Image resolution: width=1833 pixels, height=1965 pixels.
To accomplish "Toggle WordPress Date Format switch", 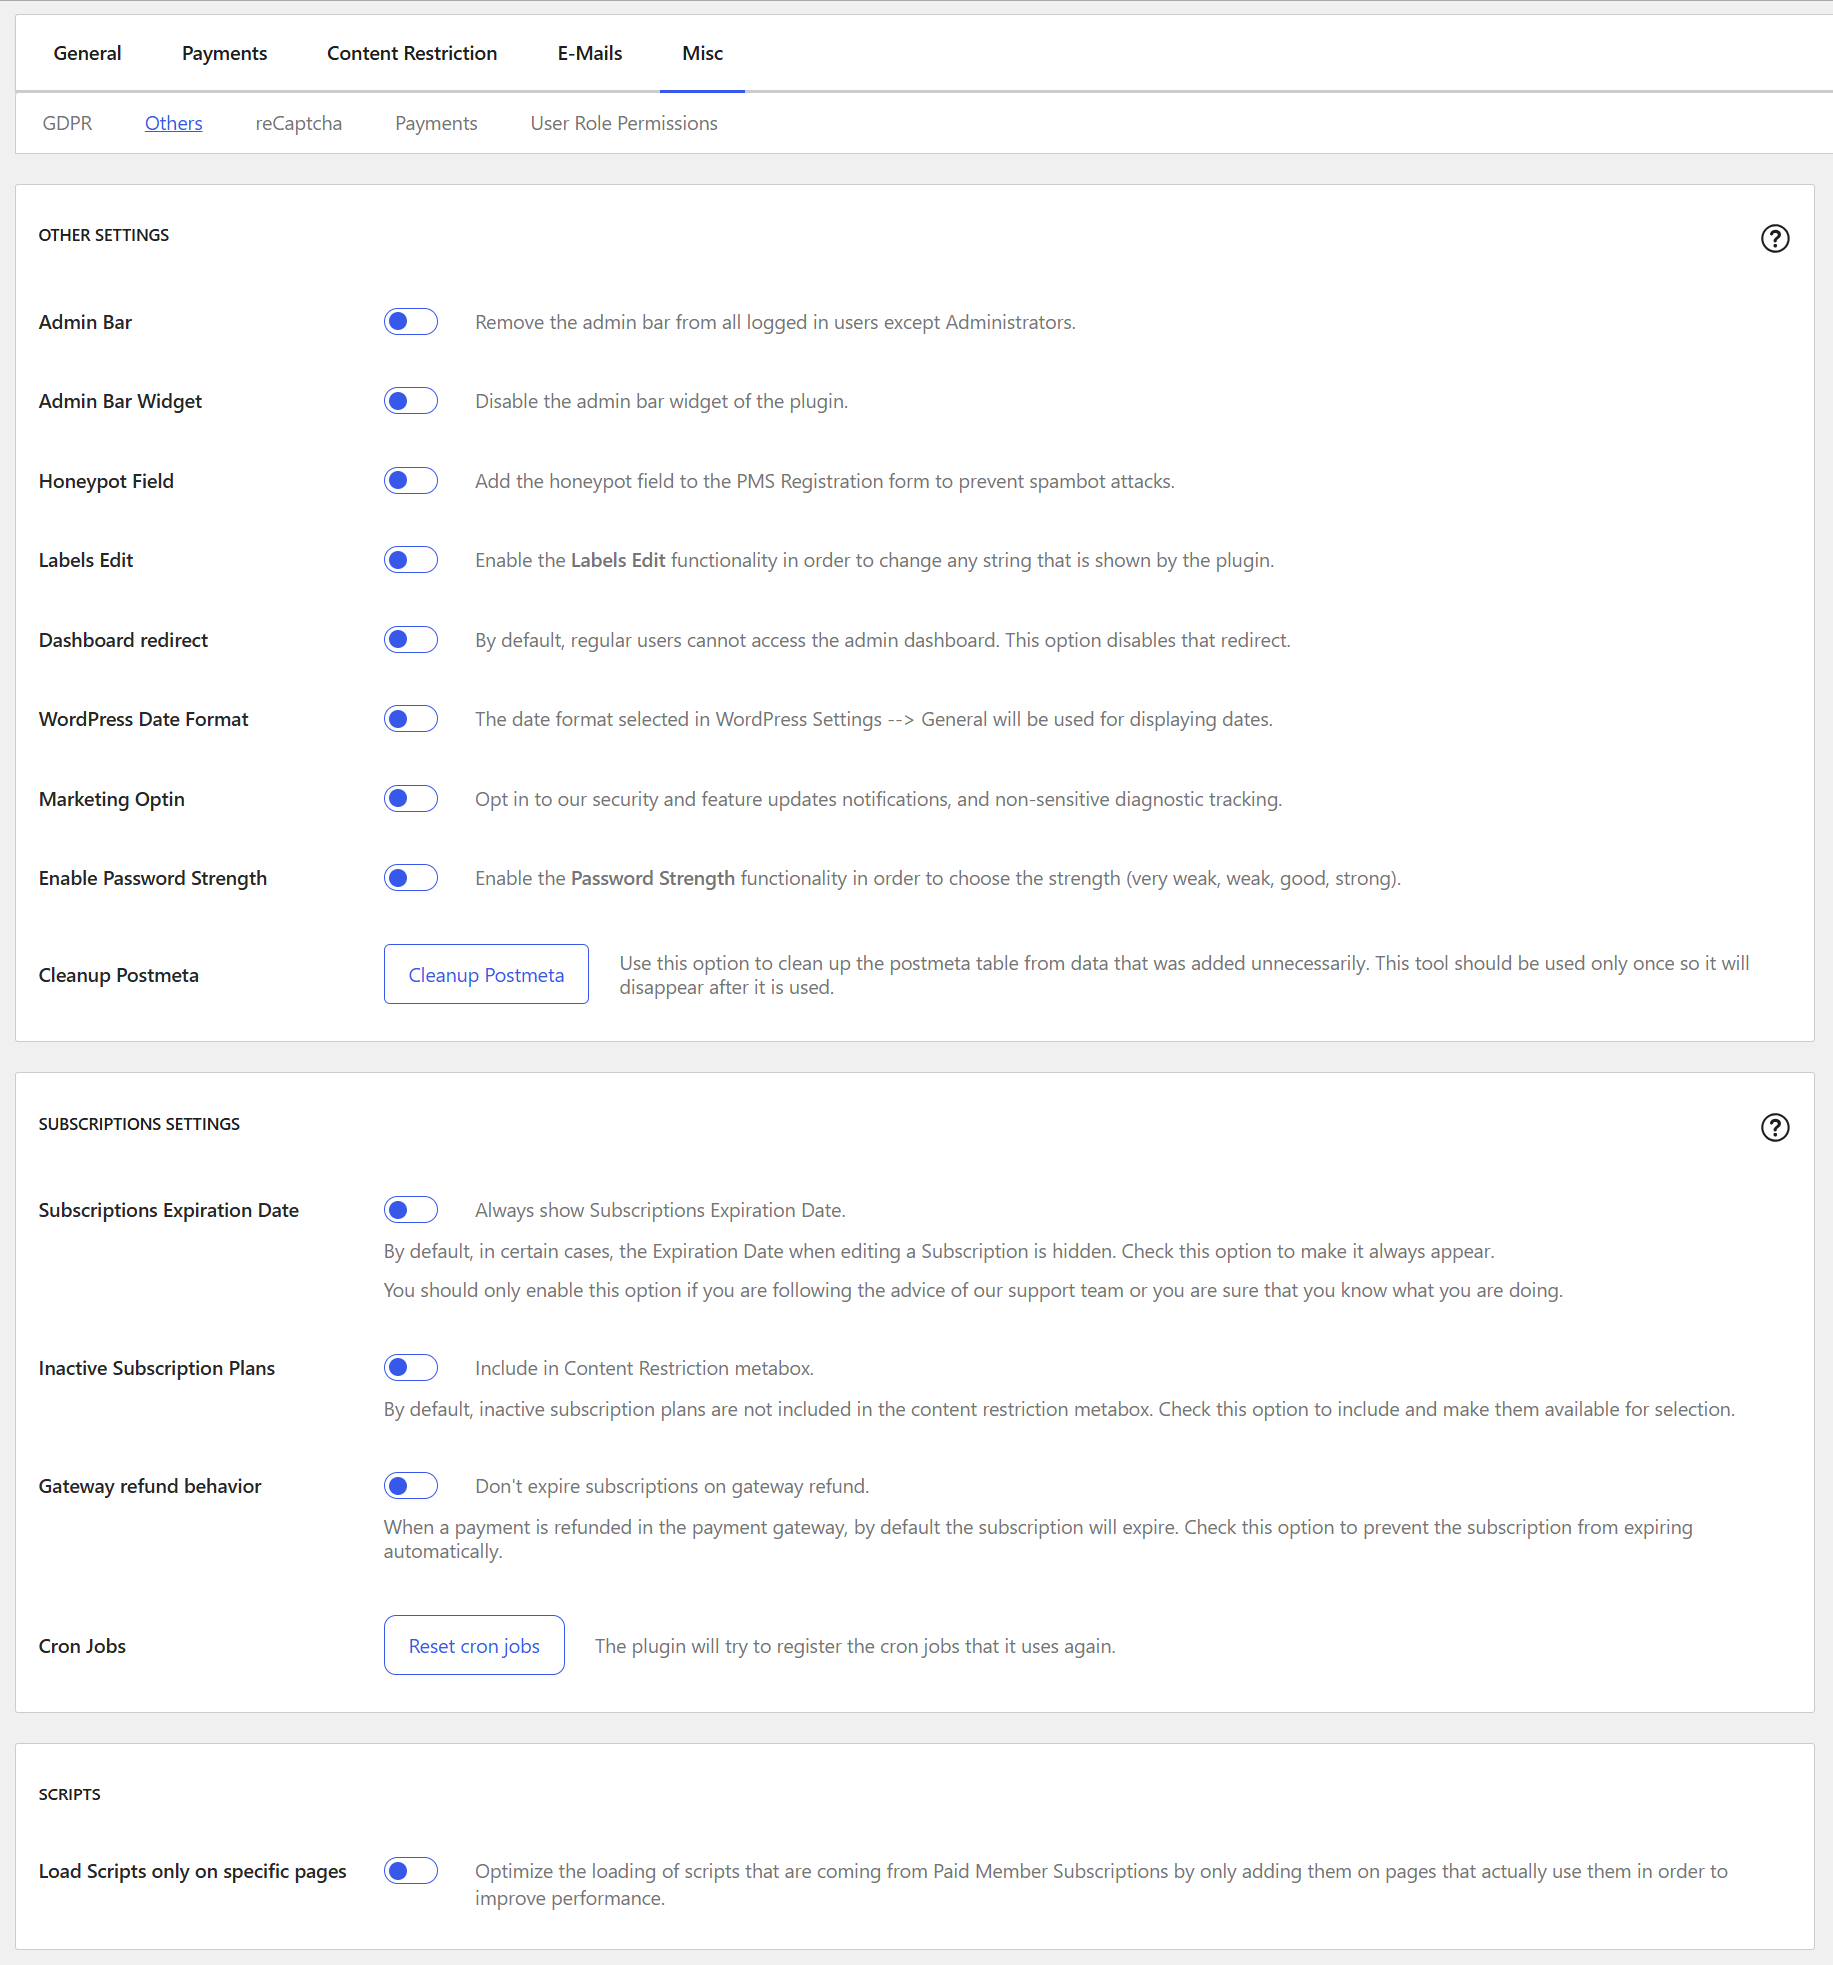I will tap(411, 719).
